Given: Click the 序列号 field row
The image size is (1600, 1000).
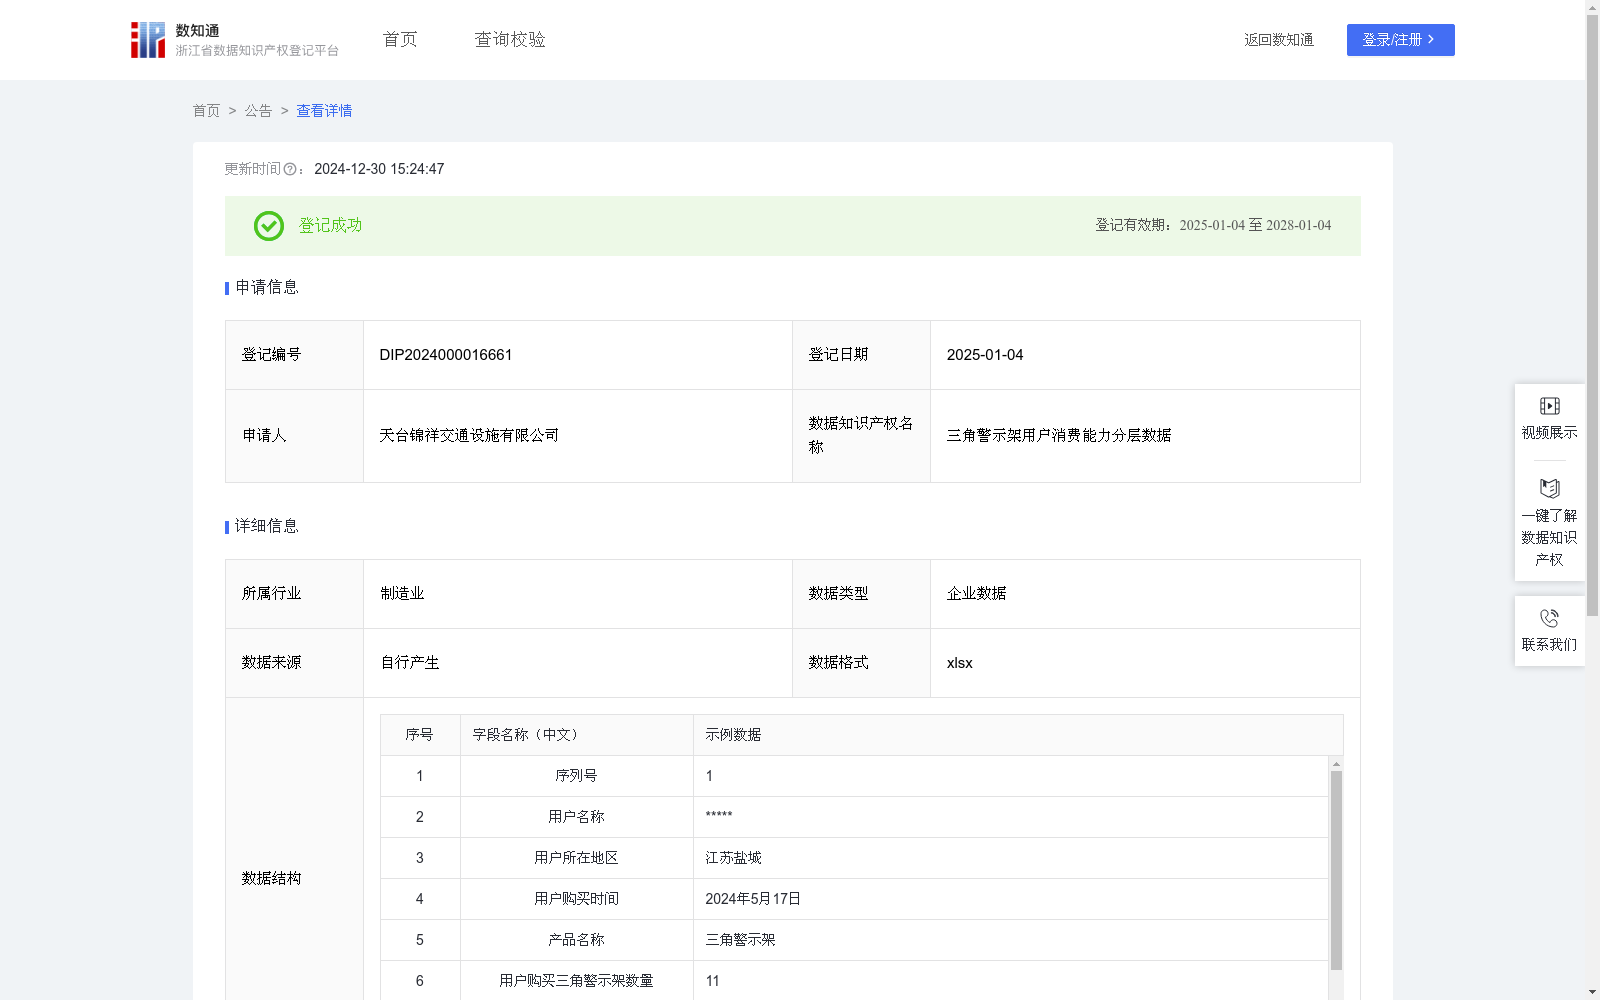Looking at the screenshot, I should click(x=854, y=776).
